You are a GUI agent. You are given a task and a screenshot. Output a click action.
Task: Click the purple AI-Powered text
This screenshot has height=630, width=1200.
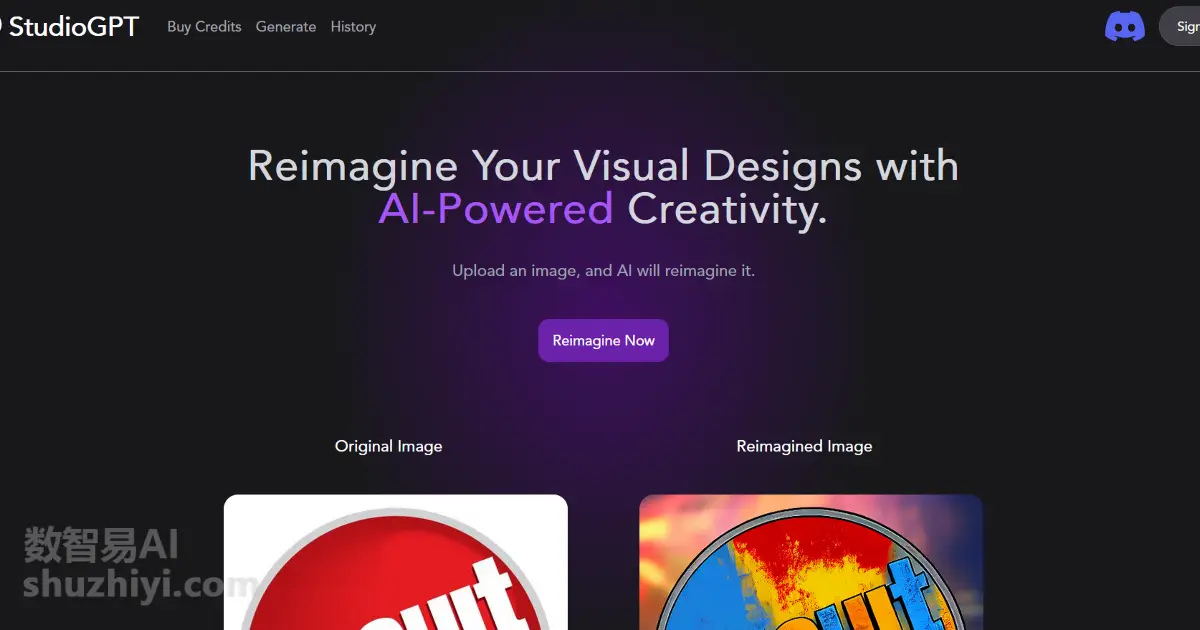coord(496,209)
